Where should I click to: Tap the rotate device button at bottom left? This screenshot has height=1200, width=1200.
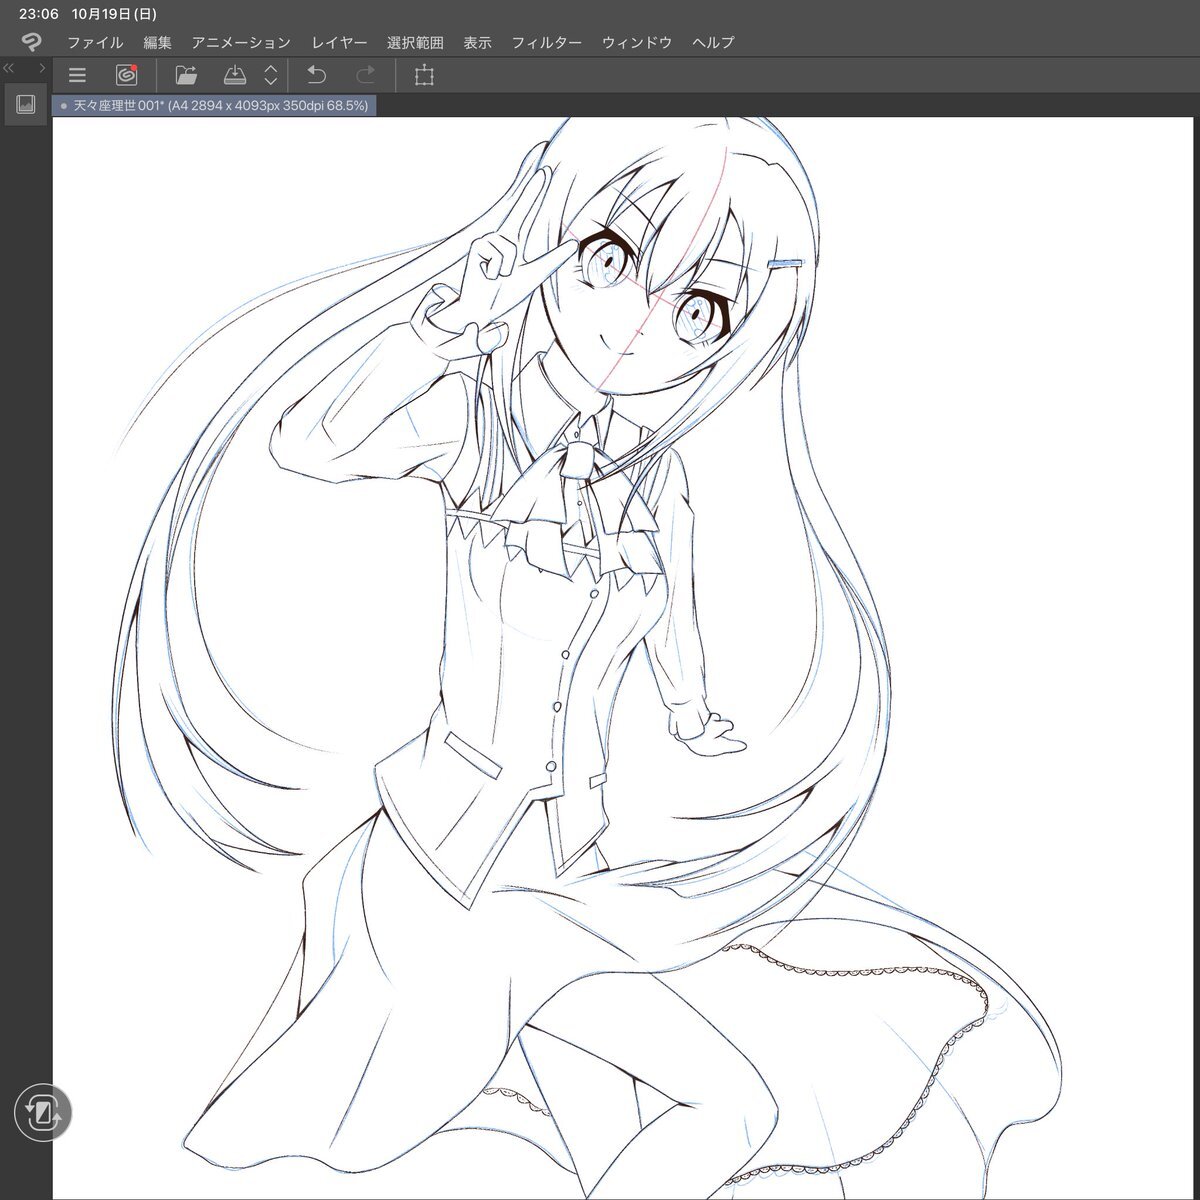pyautogui.click(x=43, y=1112)
